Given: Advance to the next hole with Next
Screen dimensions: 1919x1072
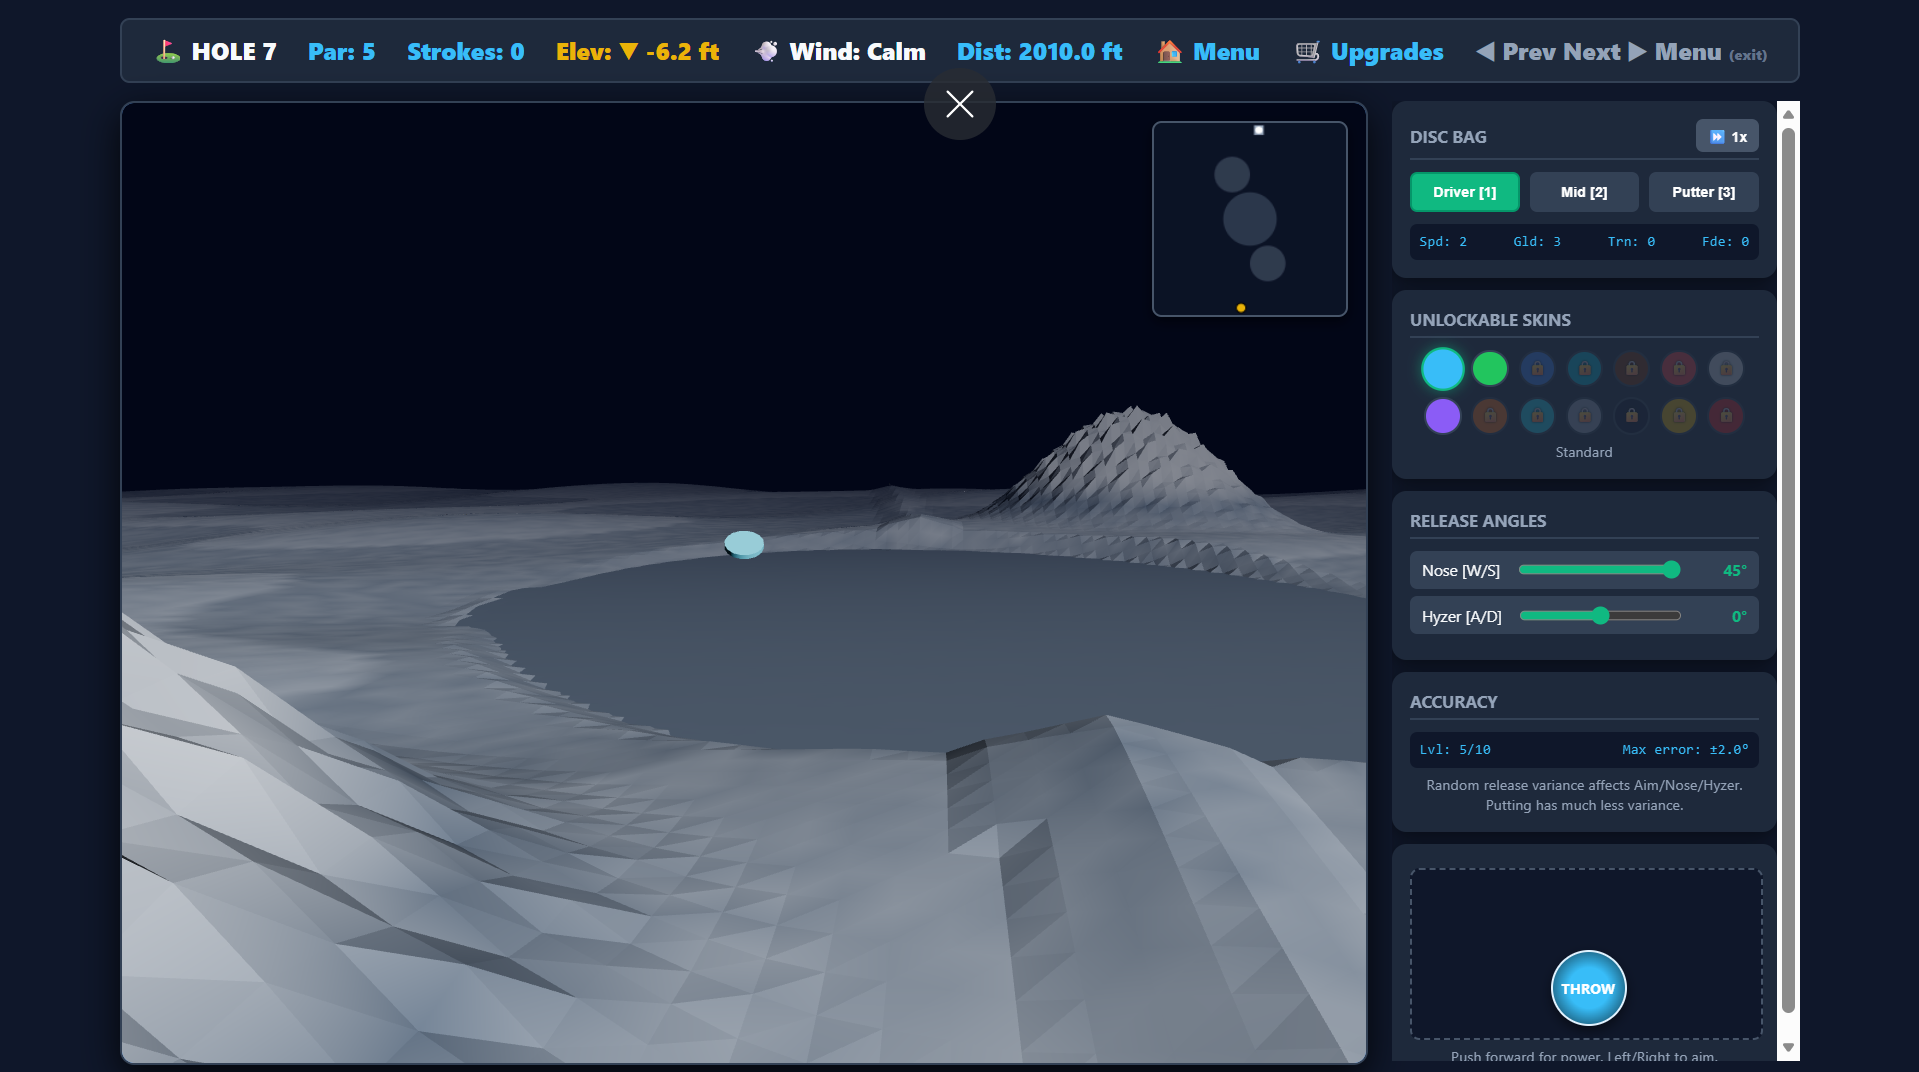Looking at the screenshot, I should click(1604, 52).
